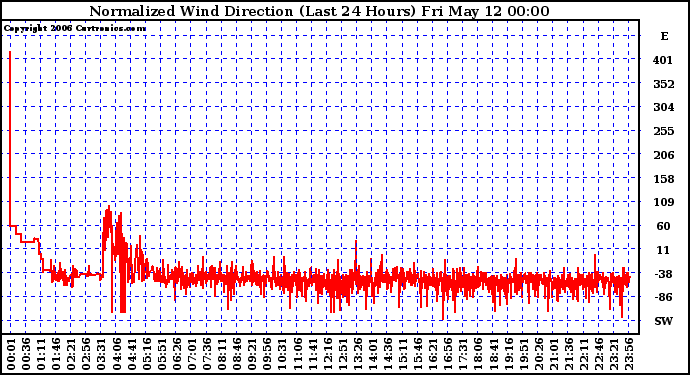Click the 12:51 time label
690x375 pixels.
[x=342, y=354]
